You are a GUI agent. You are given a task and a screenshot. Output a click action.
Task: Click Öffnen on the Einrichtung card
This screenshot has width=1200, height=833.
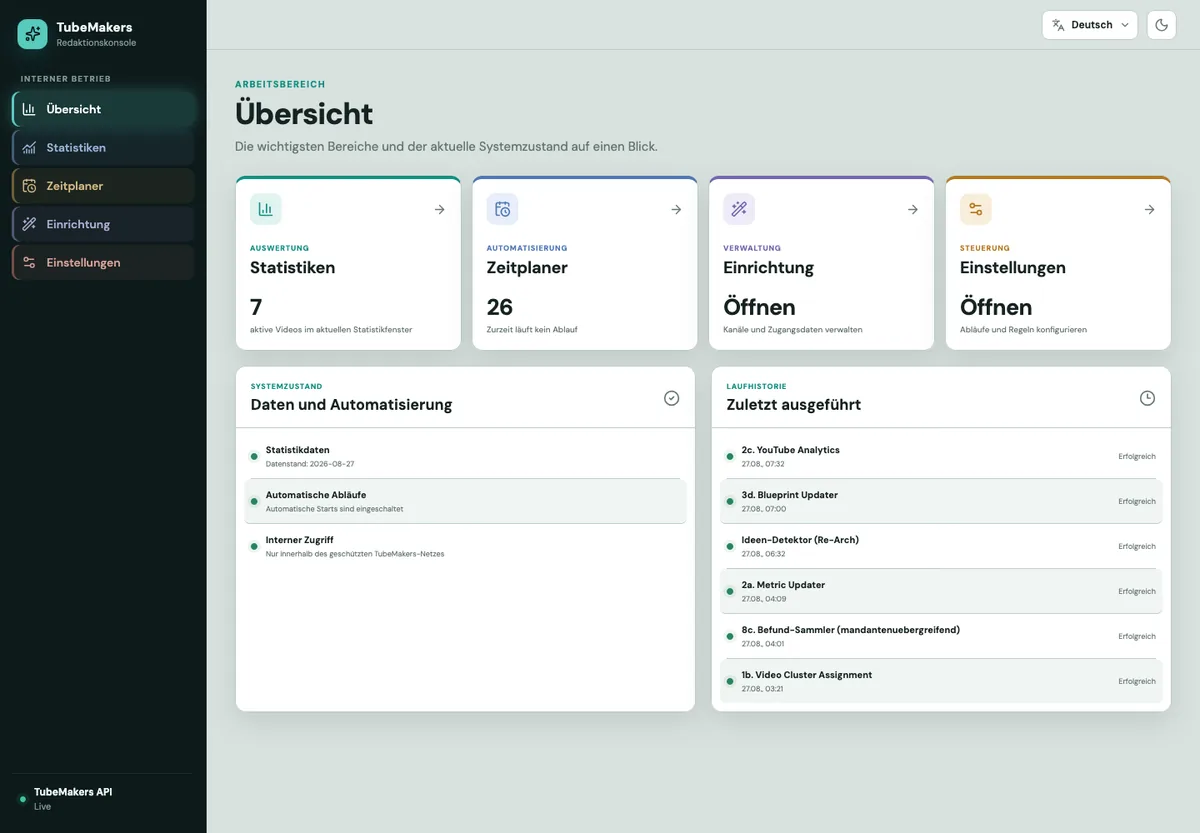click(x=759, y=306)
